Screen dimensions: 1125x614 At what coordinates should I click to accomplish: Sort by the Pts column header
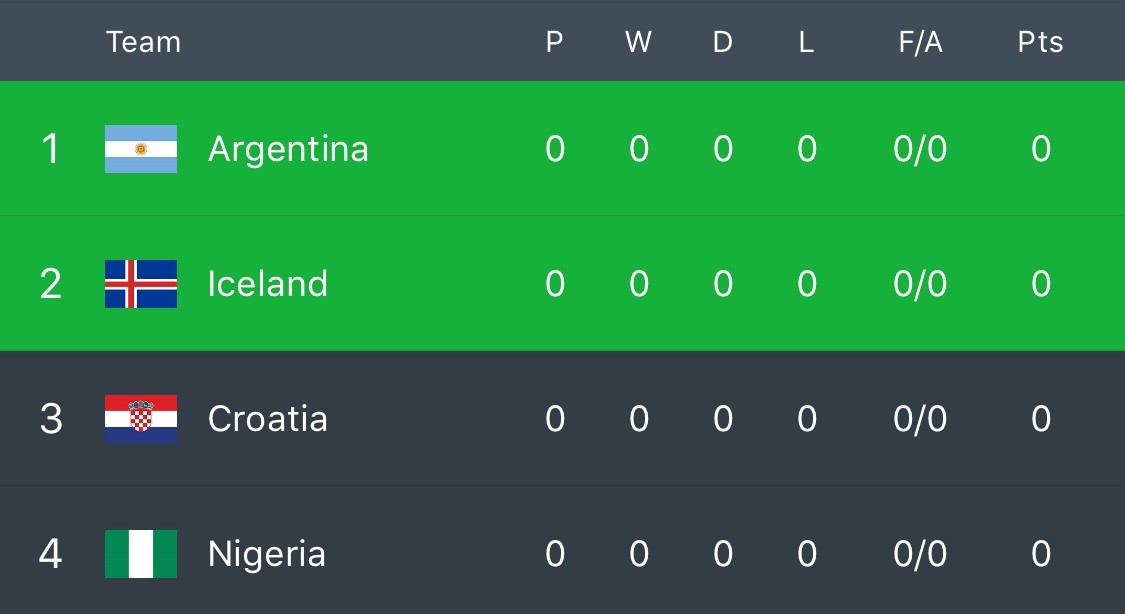(1040, 42)
